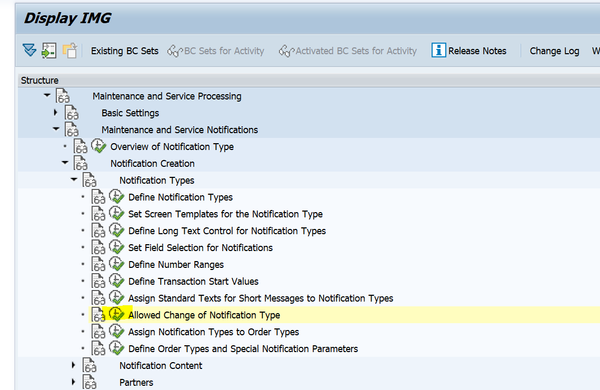Image resolution: width=600 pixels, height=390 pixels.
Task: Select Allowed Change of Notification Type row
Action: pyautogui.click(x=204, y=315)
